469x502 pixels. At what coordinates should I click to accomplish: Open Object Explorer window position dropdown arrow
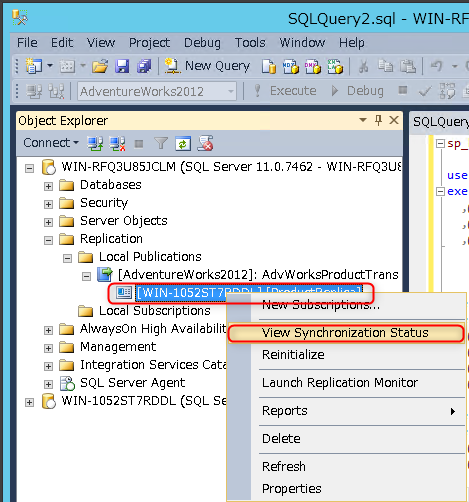coord(363,120)
